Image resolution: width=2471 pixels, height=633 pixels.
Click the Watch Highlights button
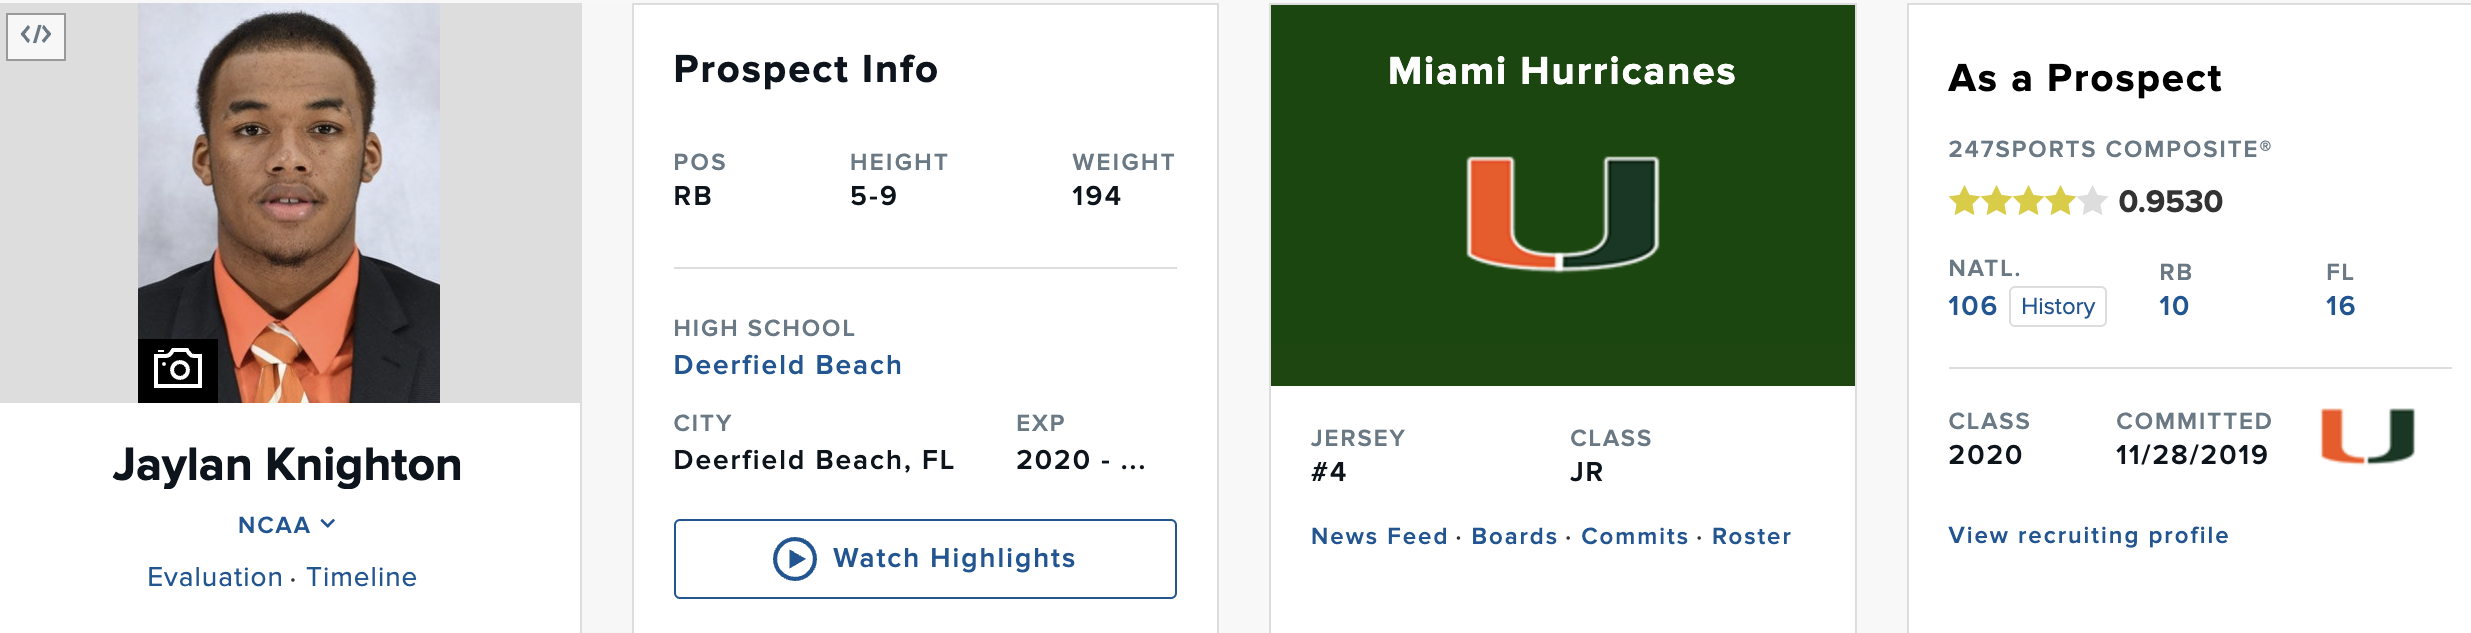point(925,559)
